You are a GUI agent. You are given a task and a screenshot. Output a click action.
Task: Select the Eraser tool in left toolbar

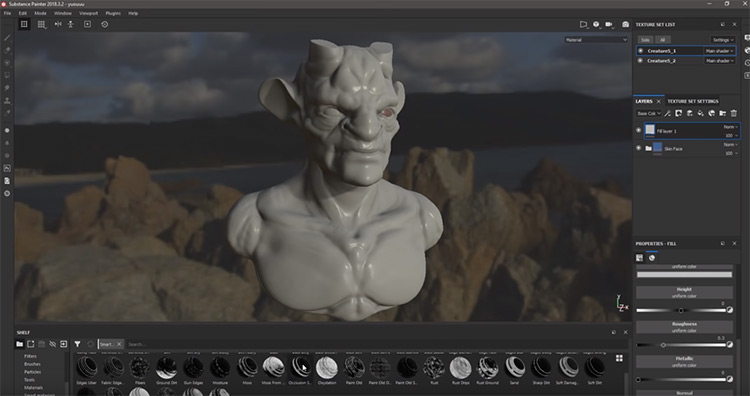click(x=7, y=50)
